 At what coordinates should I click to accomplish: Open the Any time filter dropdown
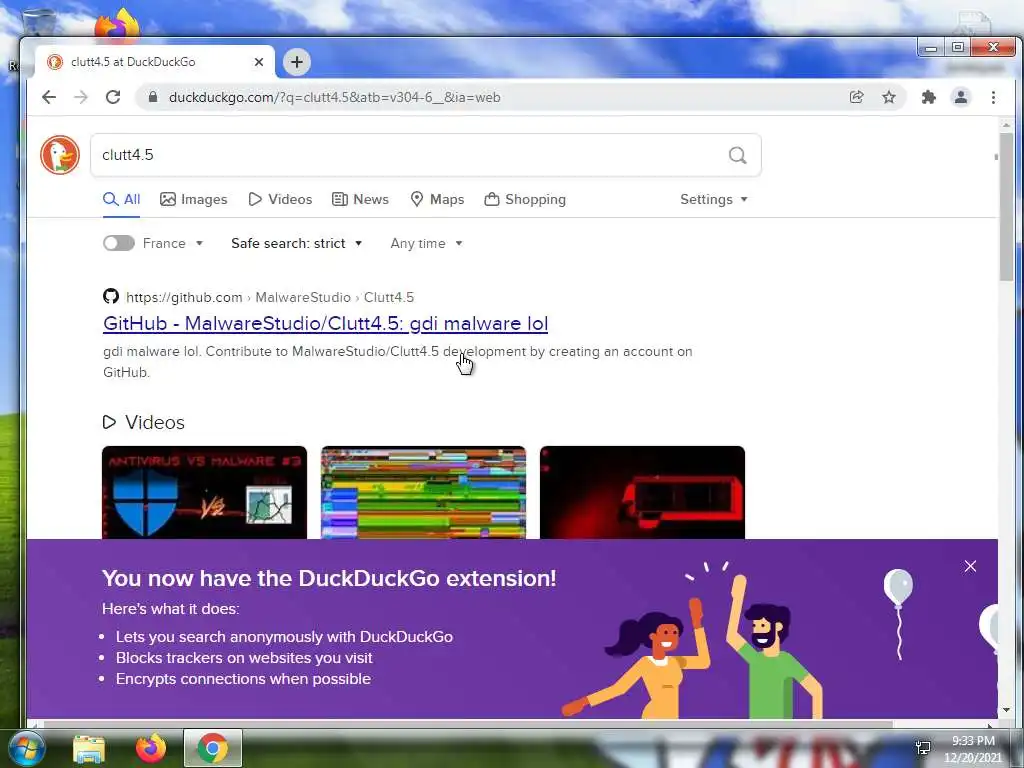pyautogui.click(x=426, y=243)
